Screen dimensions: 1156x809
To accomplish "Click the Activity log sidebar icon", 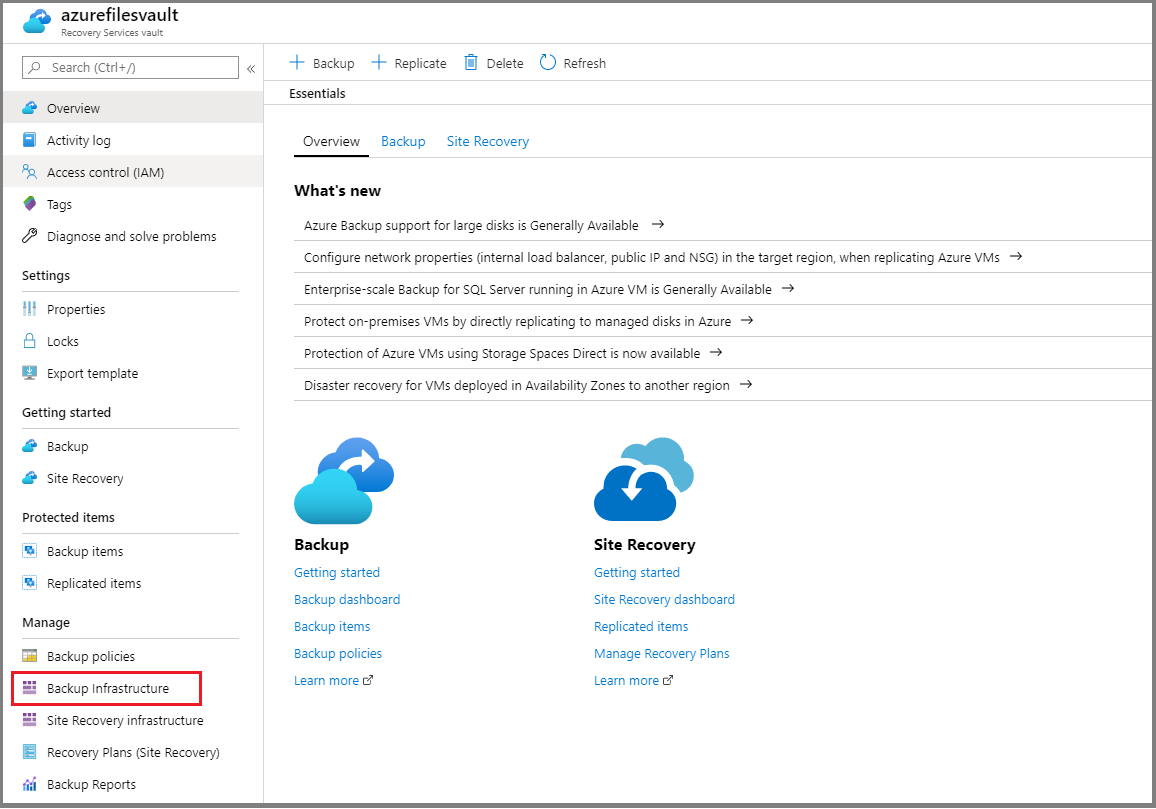I will pyautogui.click(x=29, y=139).
